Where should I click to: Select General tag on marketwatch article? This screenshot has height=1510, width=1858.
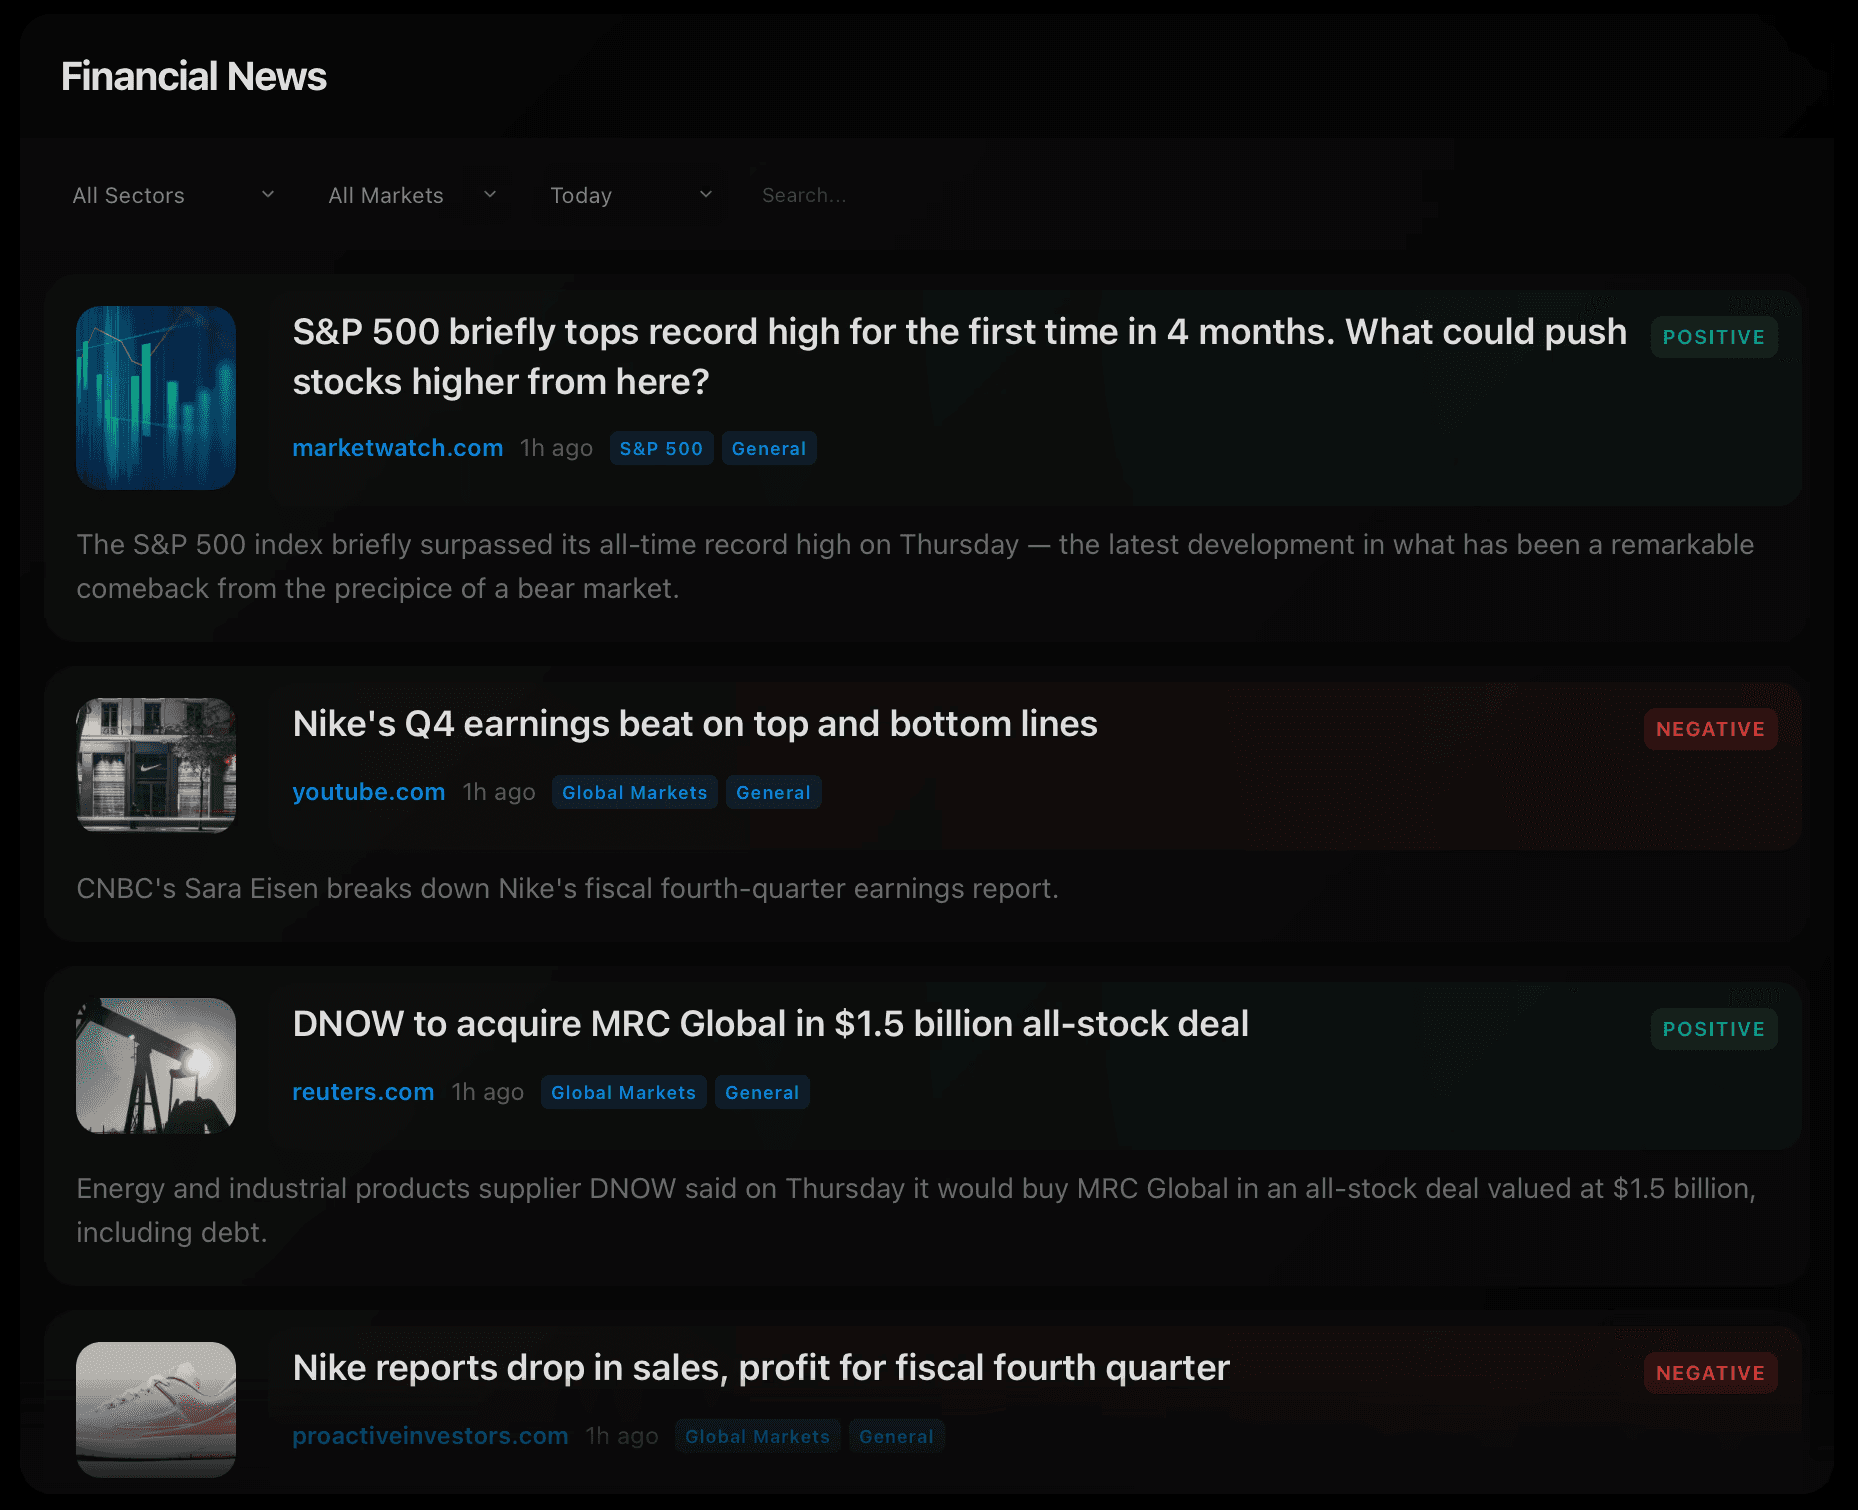[769, 448]
